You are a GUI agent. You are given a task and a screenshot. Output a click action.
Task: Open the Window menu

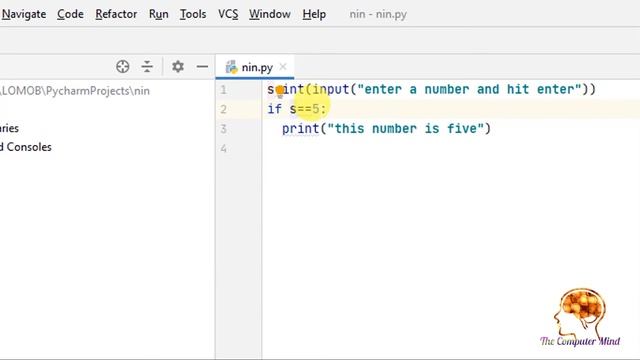270,14
